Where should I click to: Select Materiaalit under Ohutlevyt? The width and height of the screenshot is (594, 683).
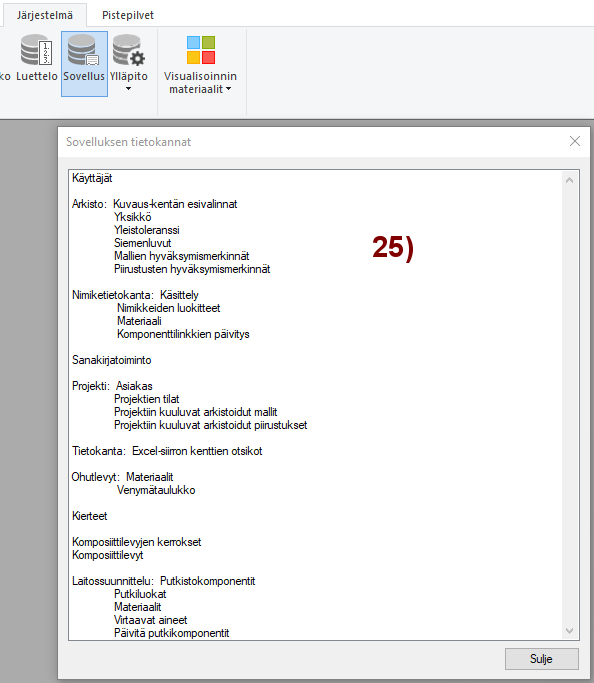point(149,477)
